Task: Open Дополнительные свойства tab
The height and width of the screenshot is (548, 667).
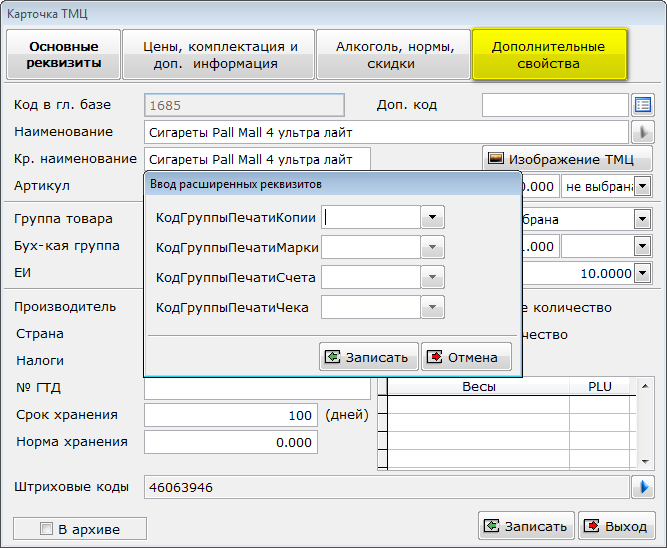Action: [549, 54]
